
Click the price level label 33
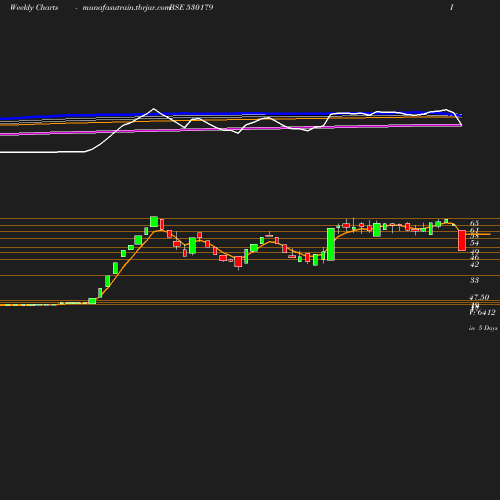(474, 280)
